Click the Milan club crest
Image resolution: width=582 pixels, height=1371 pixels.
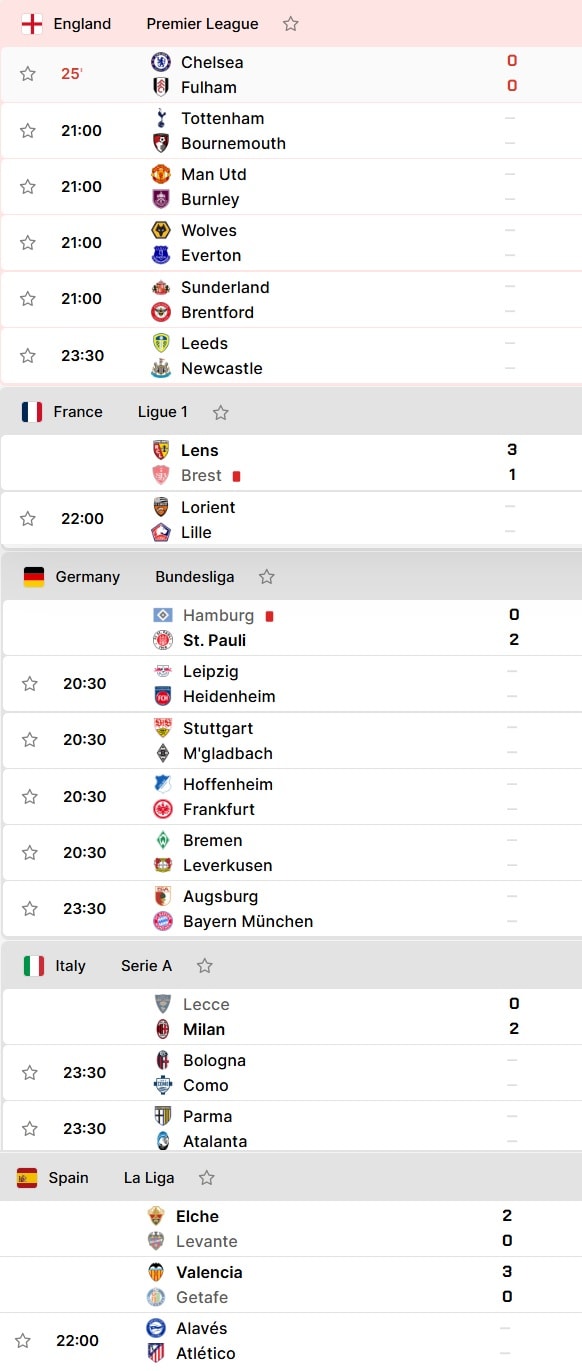(163, 1029)
